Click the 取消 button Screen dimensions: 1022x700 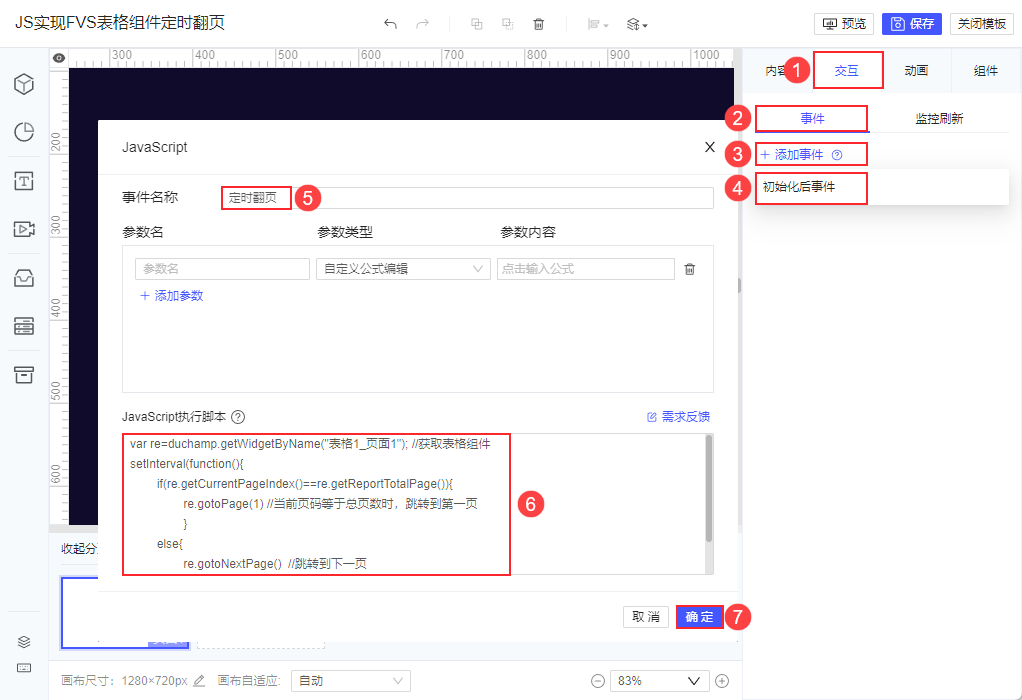[x=646, y=617]
